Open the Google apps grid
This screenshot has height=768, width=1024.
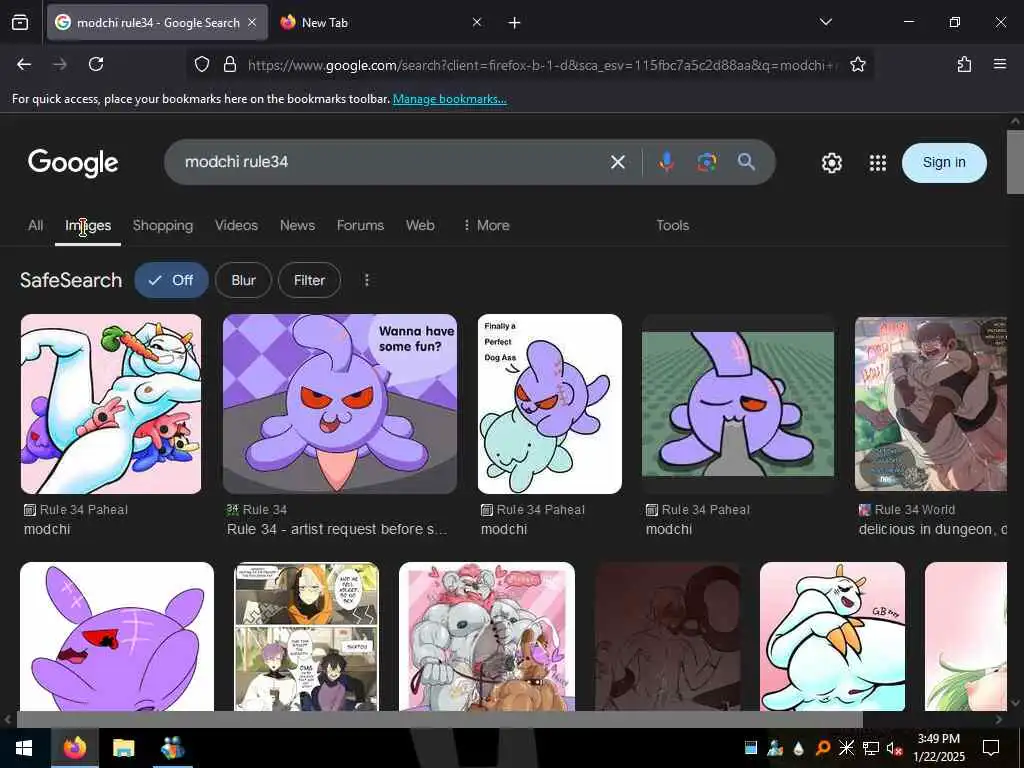click(x=878, y=163)
